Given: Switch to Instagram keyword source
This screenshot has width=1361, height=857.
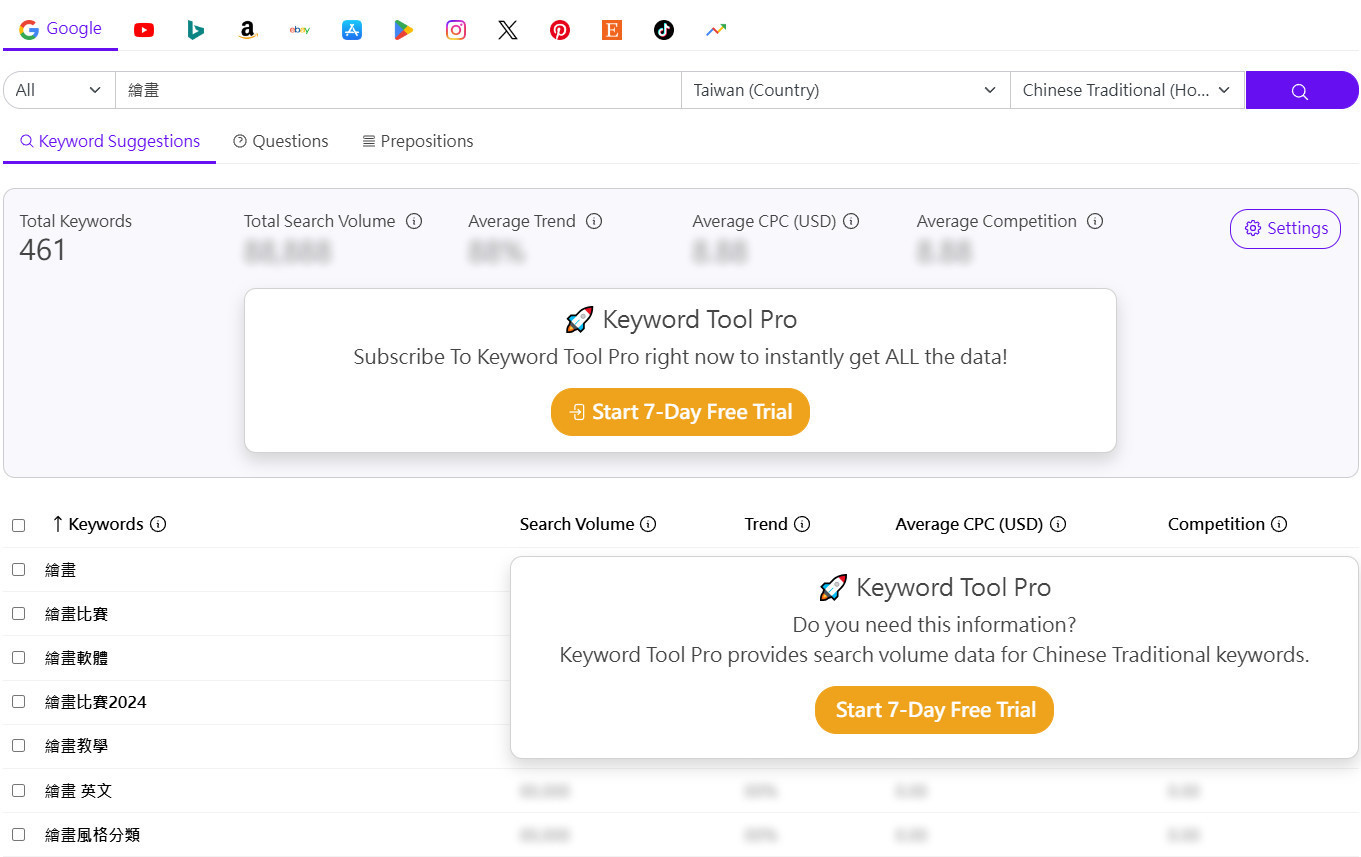Looking at the screenshot, I should (x=456, y=30).
